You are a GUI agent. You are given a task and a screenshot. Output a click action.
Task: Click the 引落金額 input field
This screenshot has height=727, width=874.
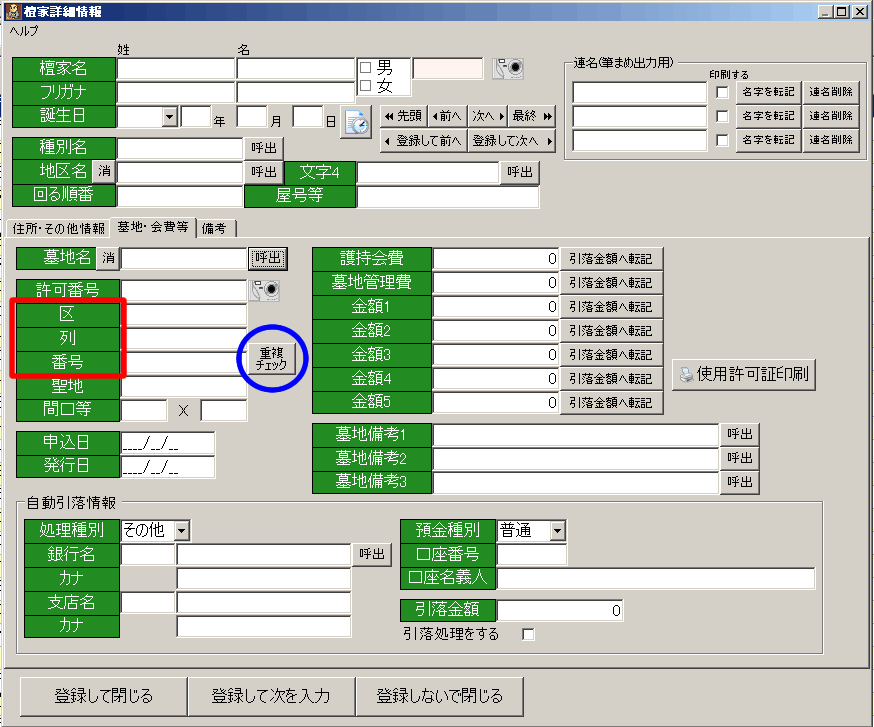tap(560, 610)
